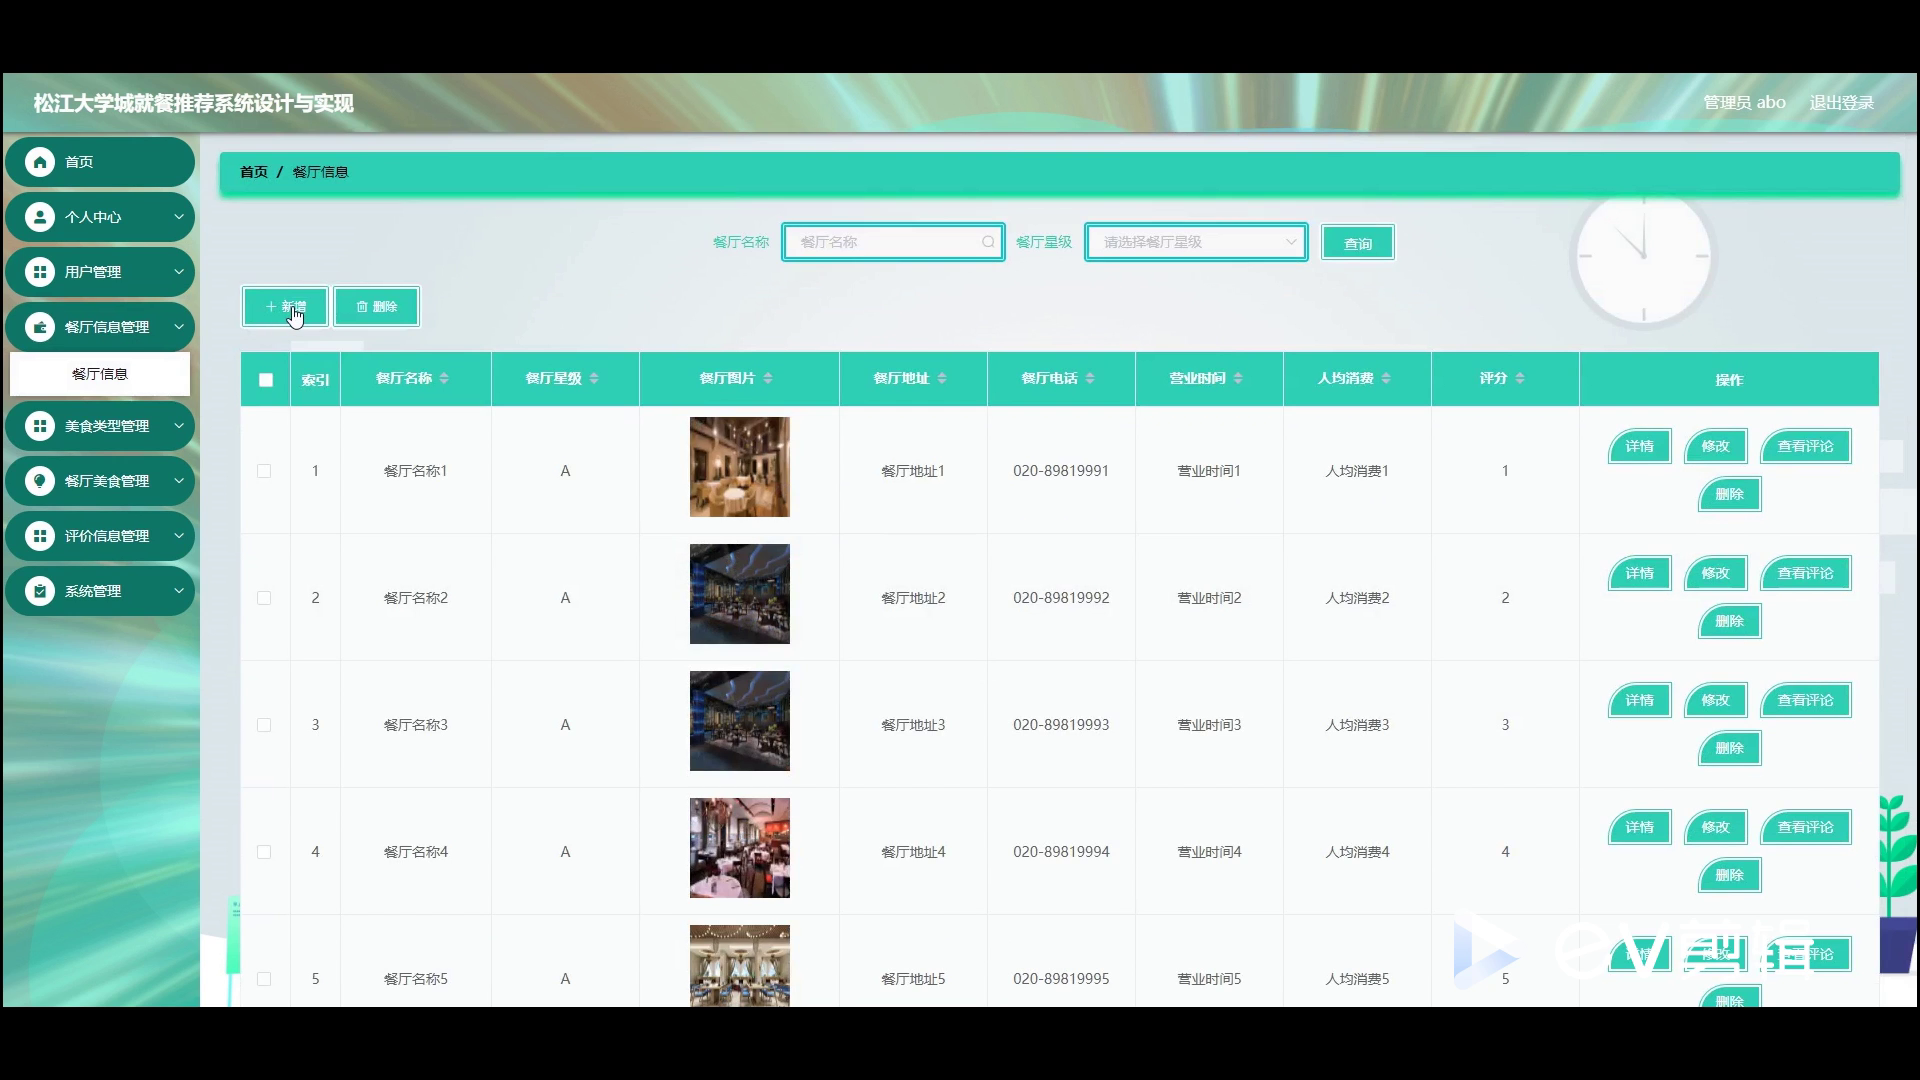Expand the 餐厅美食管理 menu chevron
The height and width of the screenshot is (1080, 1920).
179,481
